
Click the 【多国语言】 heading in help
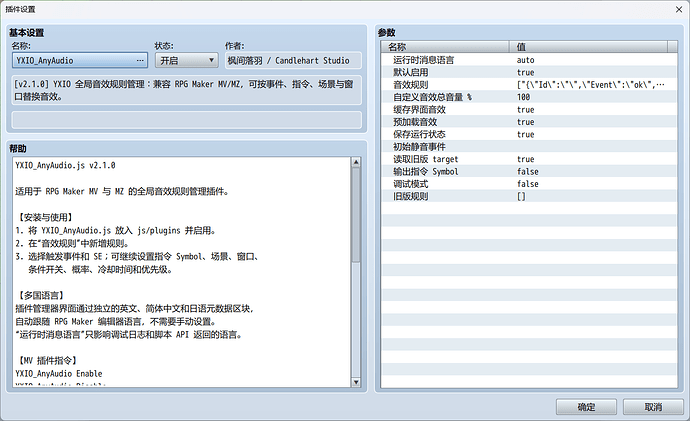click(x=40, y=295)
